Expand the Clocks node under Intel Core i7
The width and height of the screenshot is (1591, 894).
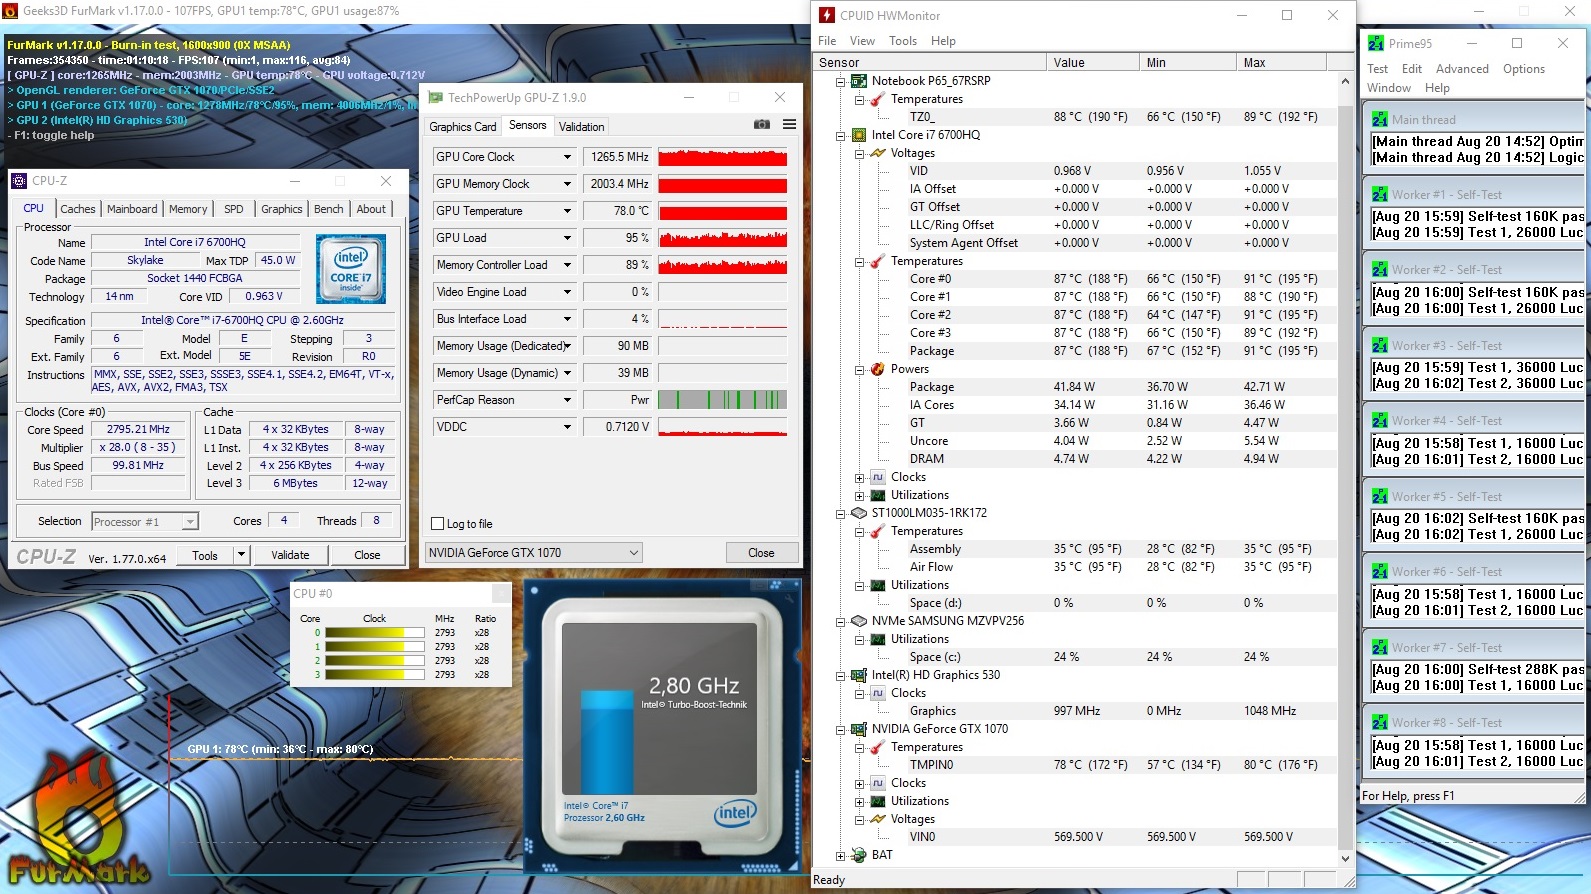pyautogui.click(x=859, y=477)
